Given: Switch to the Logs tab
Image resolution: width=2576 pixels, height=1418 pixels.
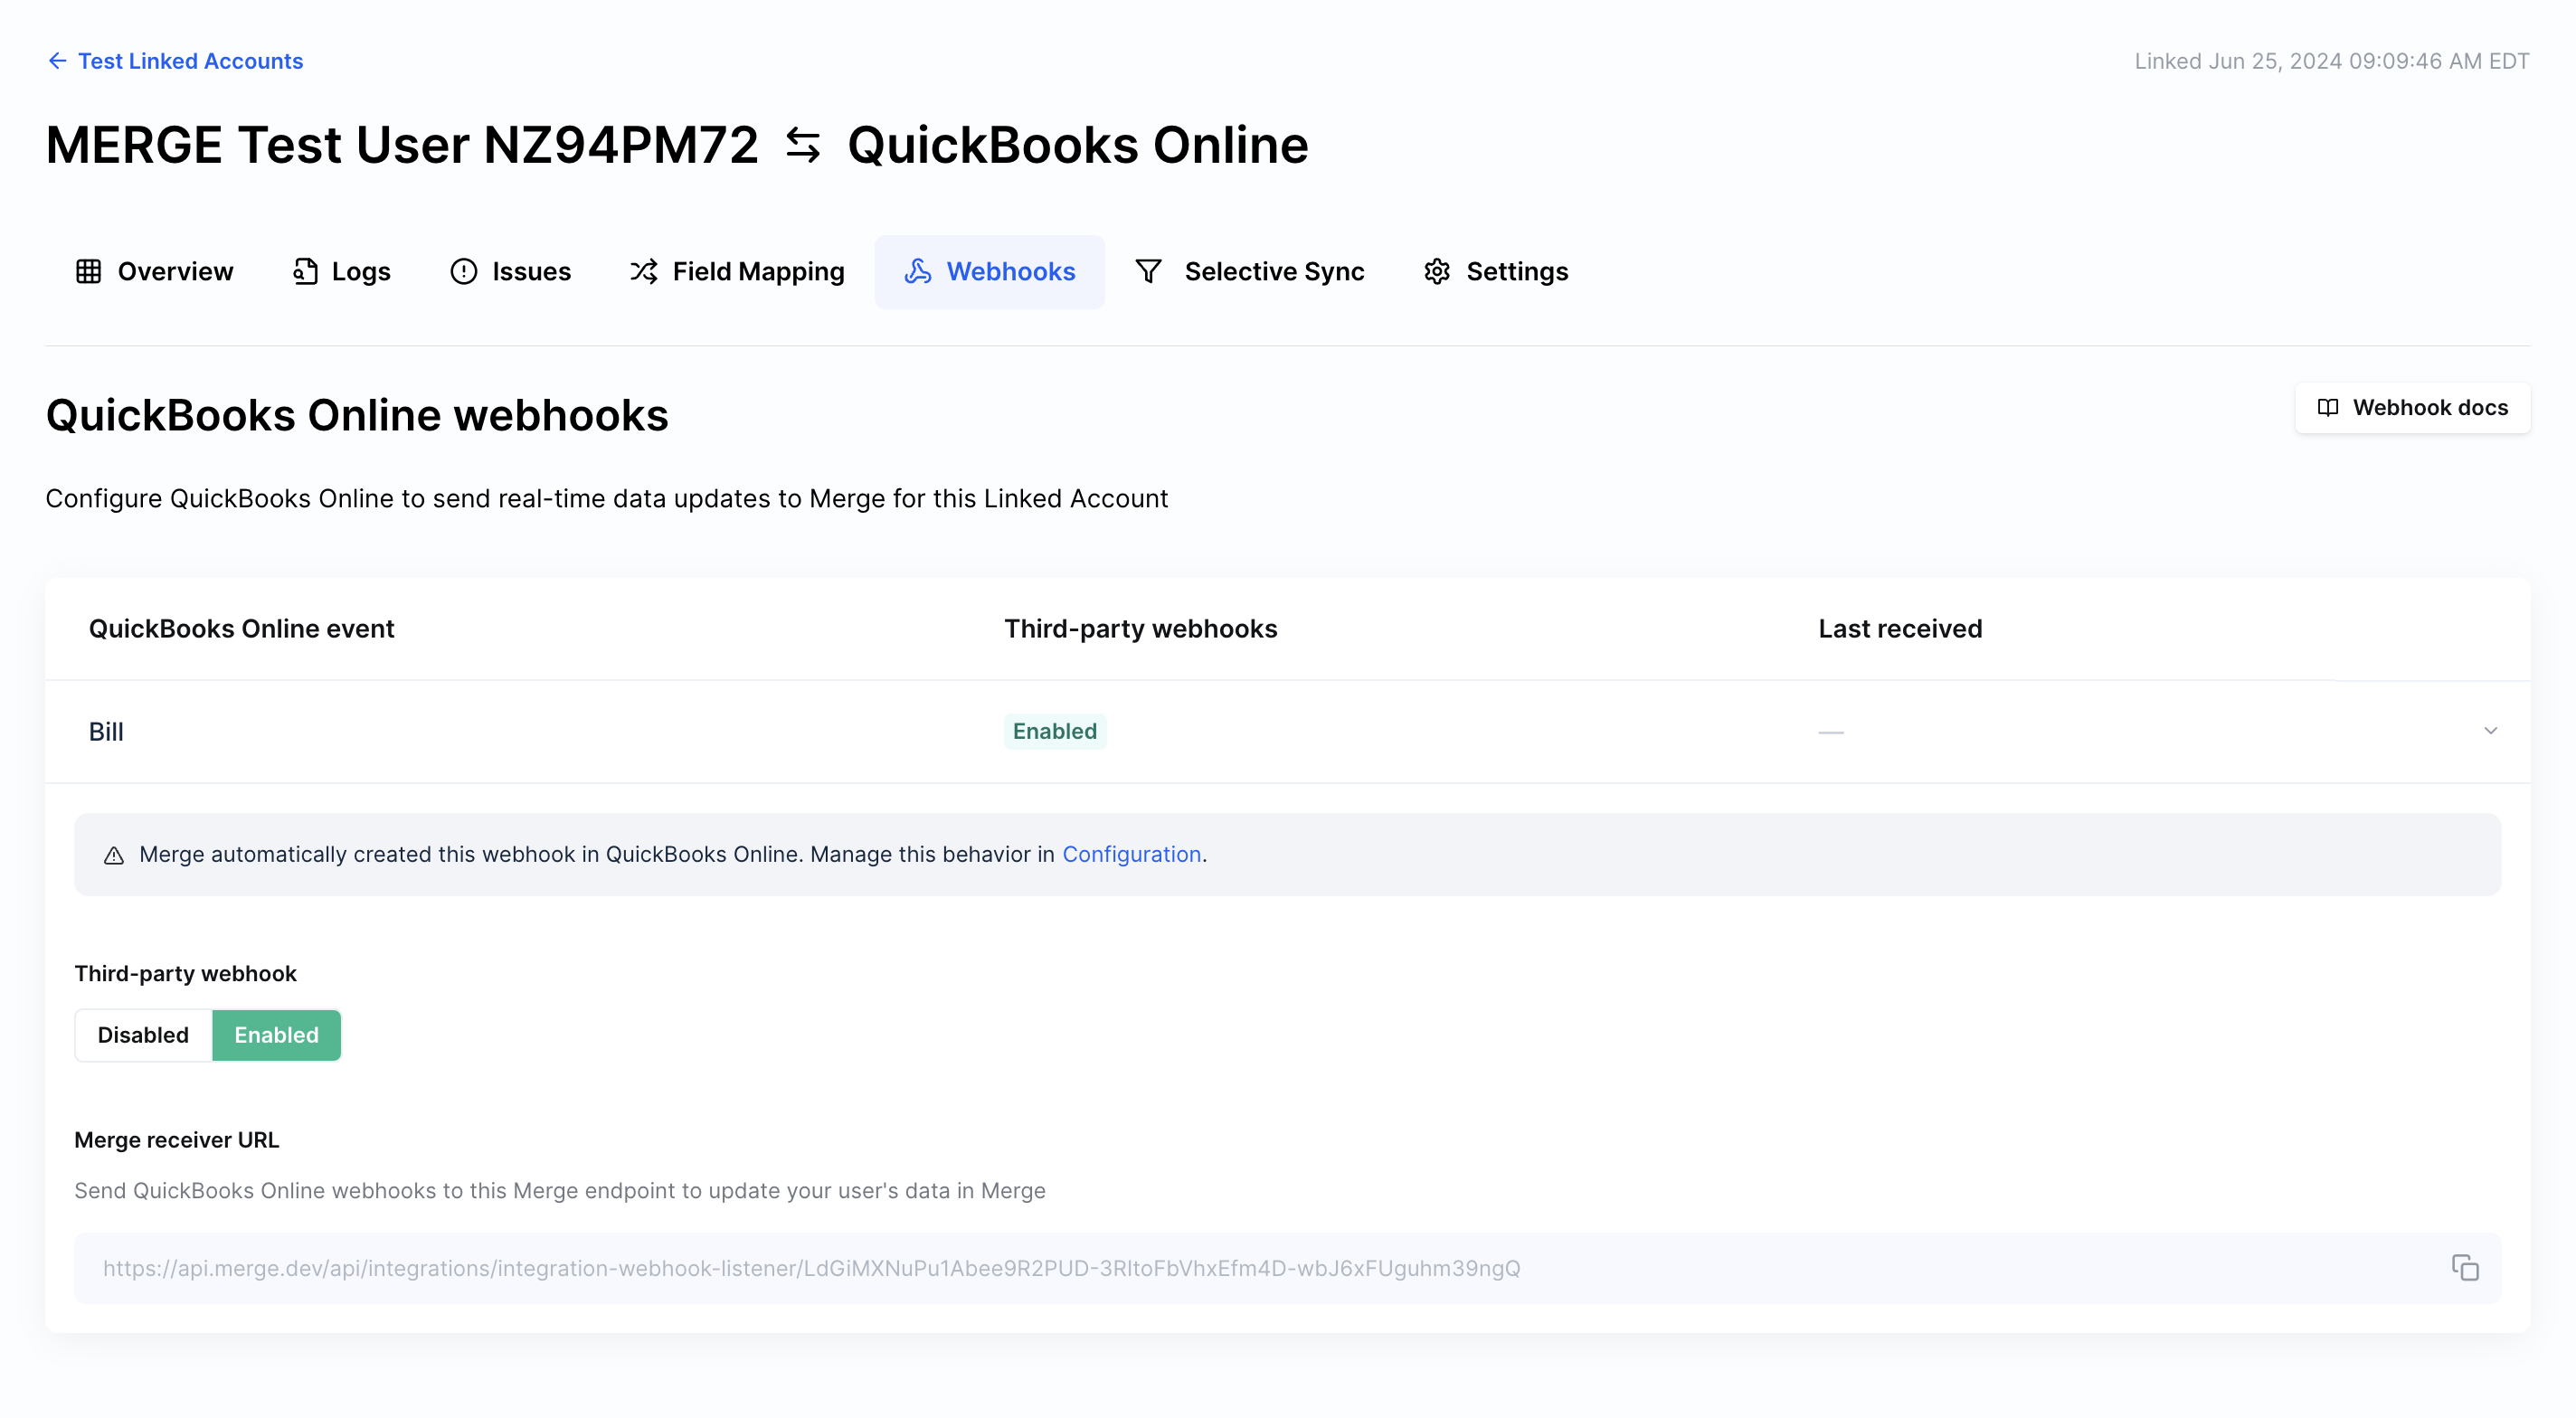Looking at the screenshot, I should 360,271.
